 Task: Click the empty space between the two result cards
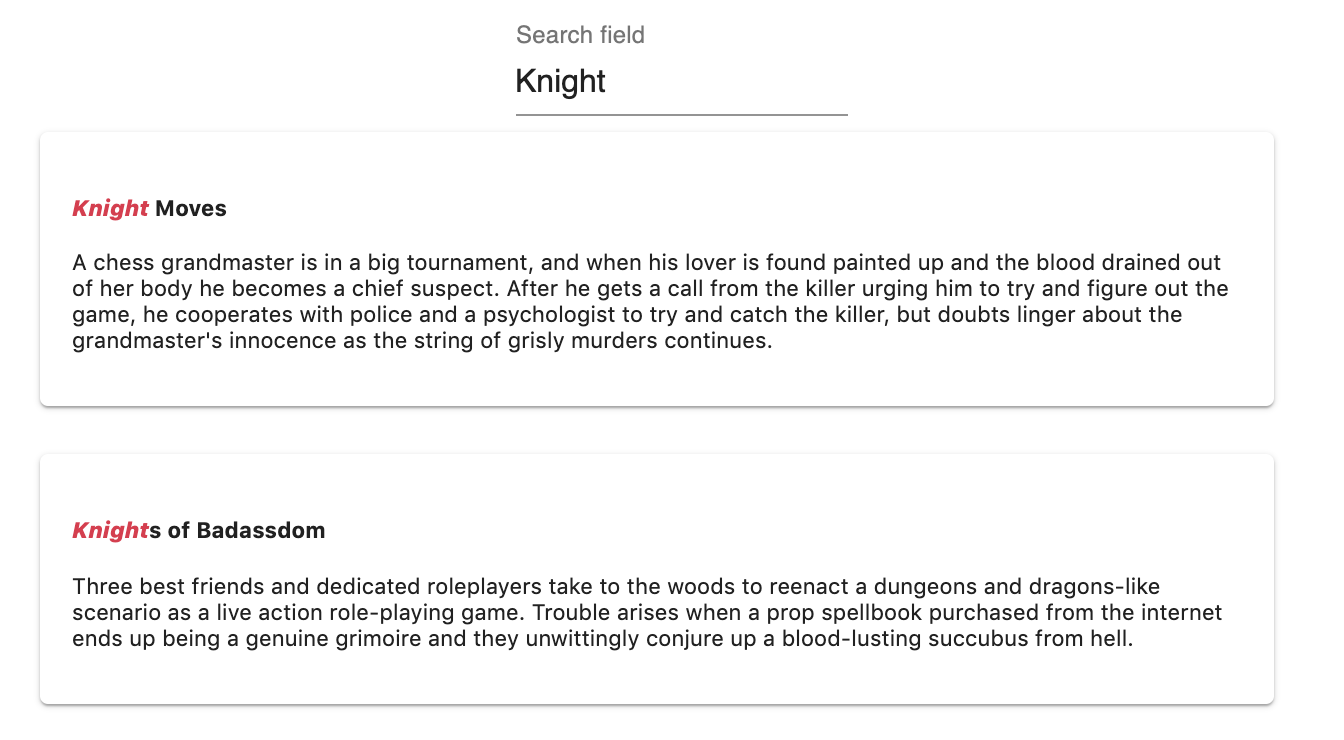click(656, 430)
